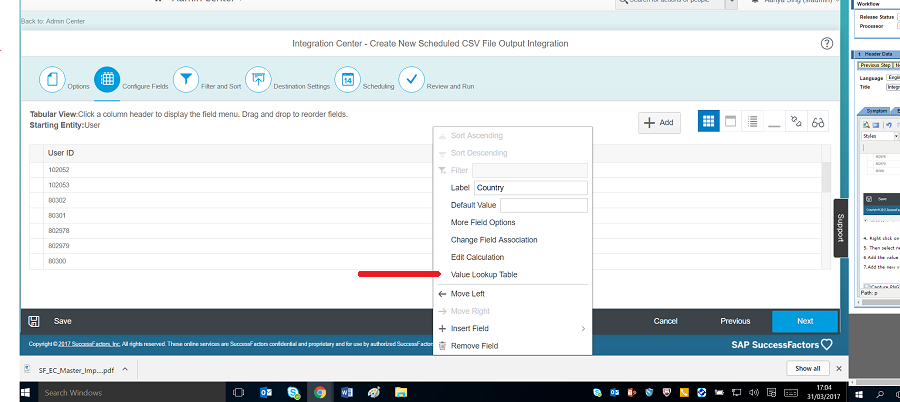This screenshot has width=900, height=402.
Task: Click the glasses preview icon
Action: pyautogui.click(x=818, y=122)
